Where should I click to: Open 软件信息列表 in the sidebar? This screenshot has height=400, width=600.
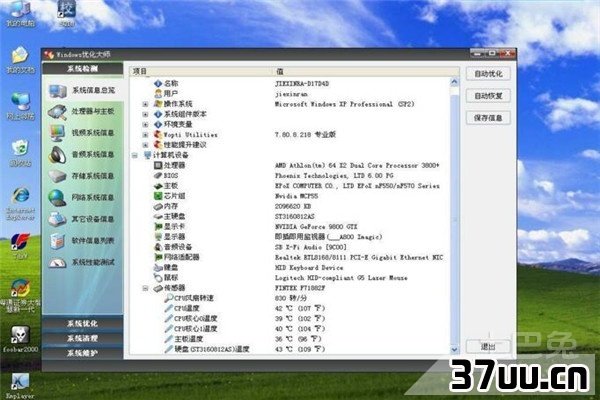pos(82,241)
